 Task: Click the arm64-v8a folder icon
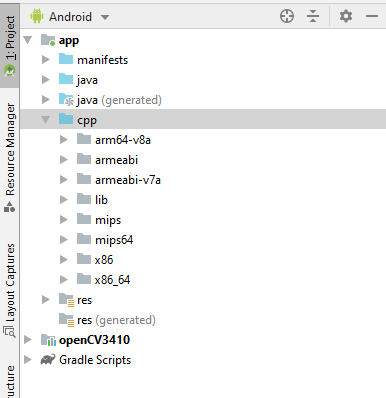pos(84,139)
